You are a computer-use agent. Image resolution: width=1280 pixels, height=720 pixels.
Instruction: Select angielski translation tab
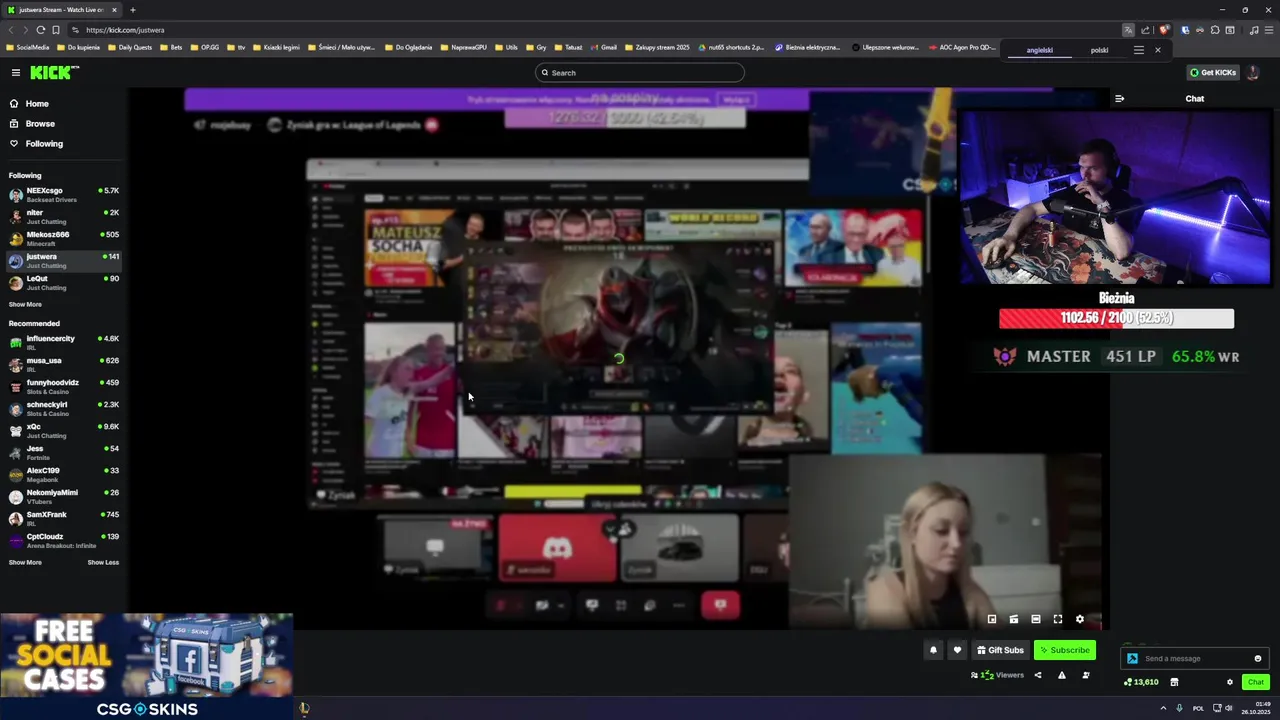tap(1040, 50)
